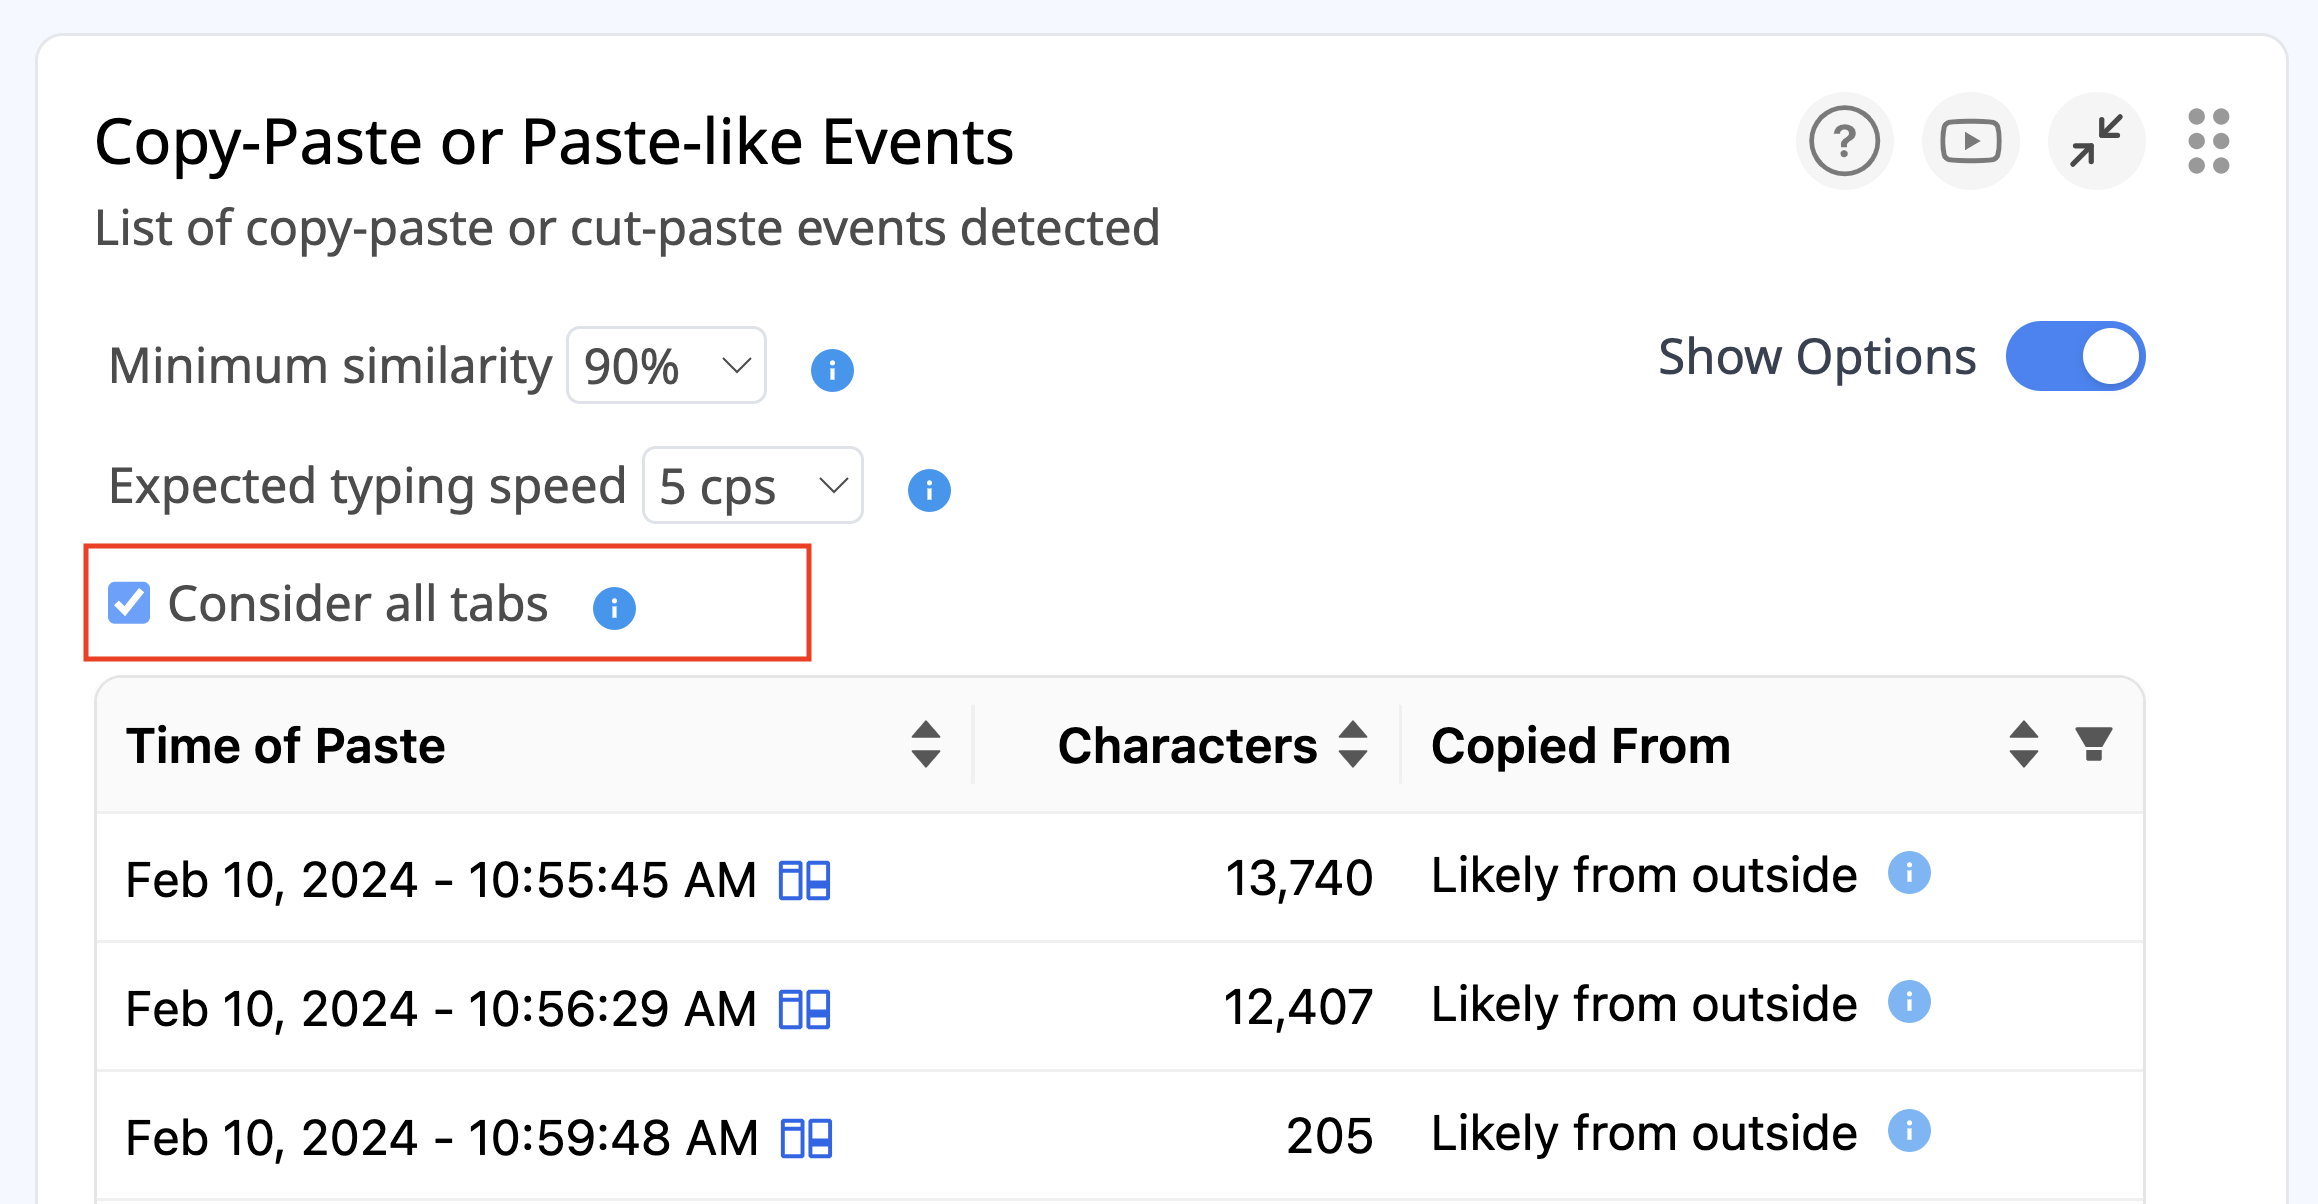This screenshot has width=2318, height=1204.
Task: Filter the Copied From column
Action: click(2092, 744)
